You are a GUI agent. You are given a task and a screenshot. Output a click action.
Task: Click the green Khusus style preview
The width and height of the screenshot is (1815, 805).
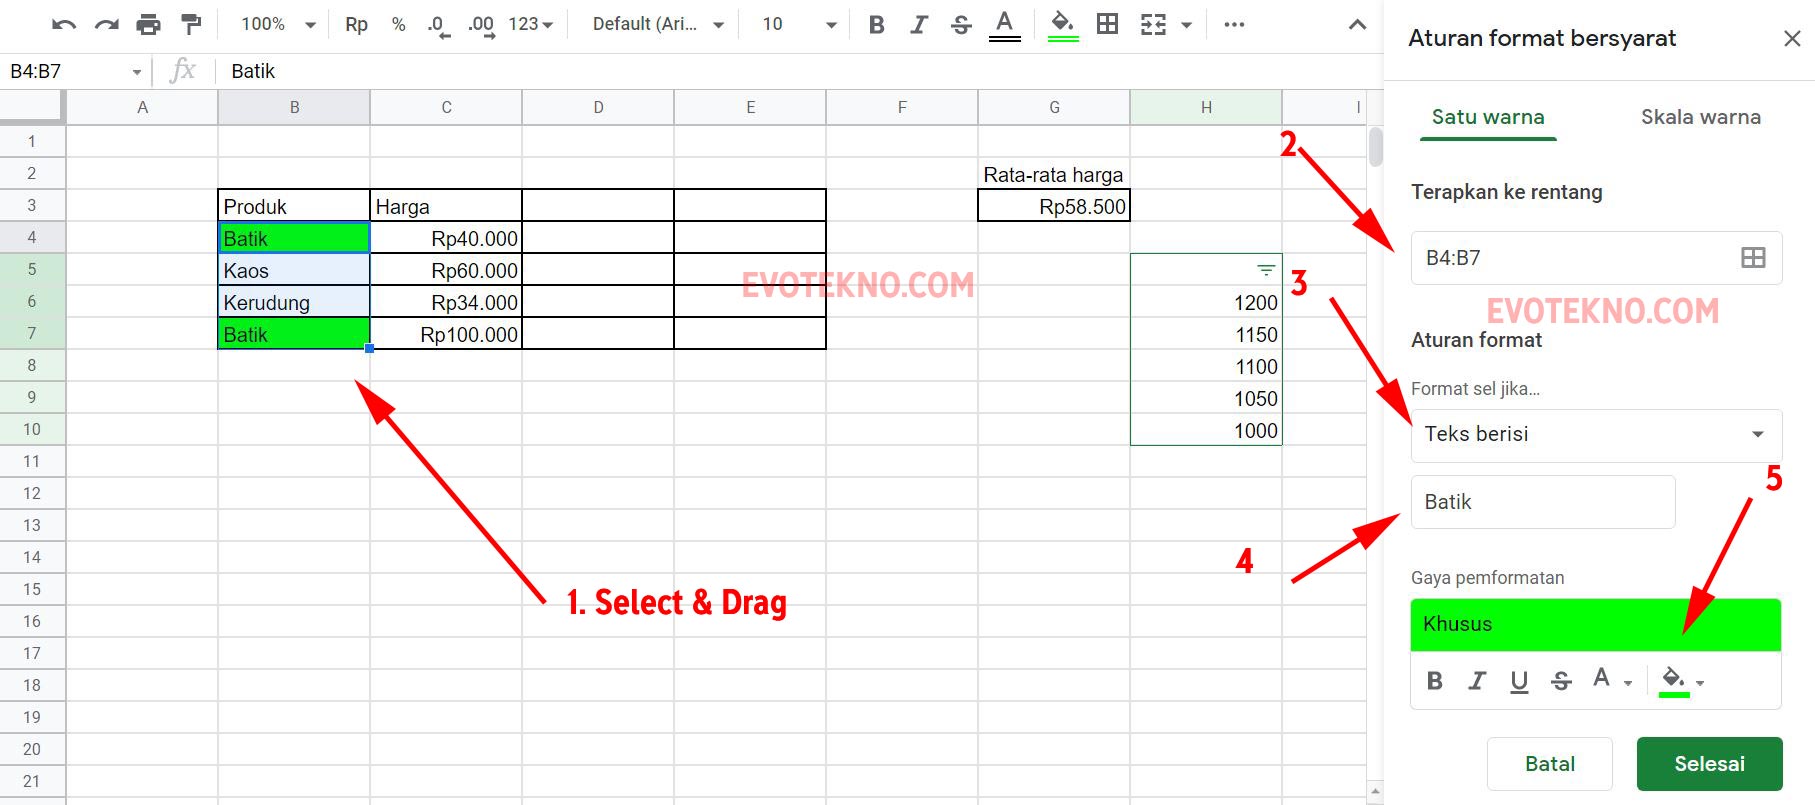[1595, 624]
